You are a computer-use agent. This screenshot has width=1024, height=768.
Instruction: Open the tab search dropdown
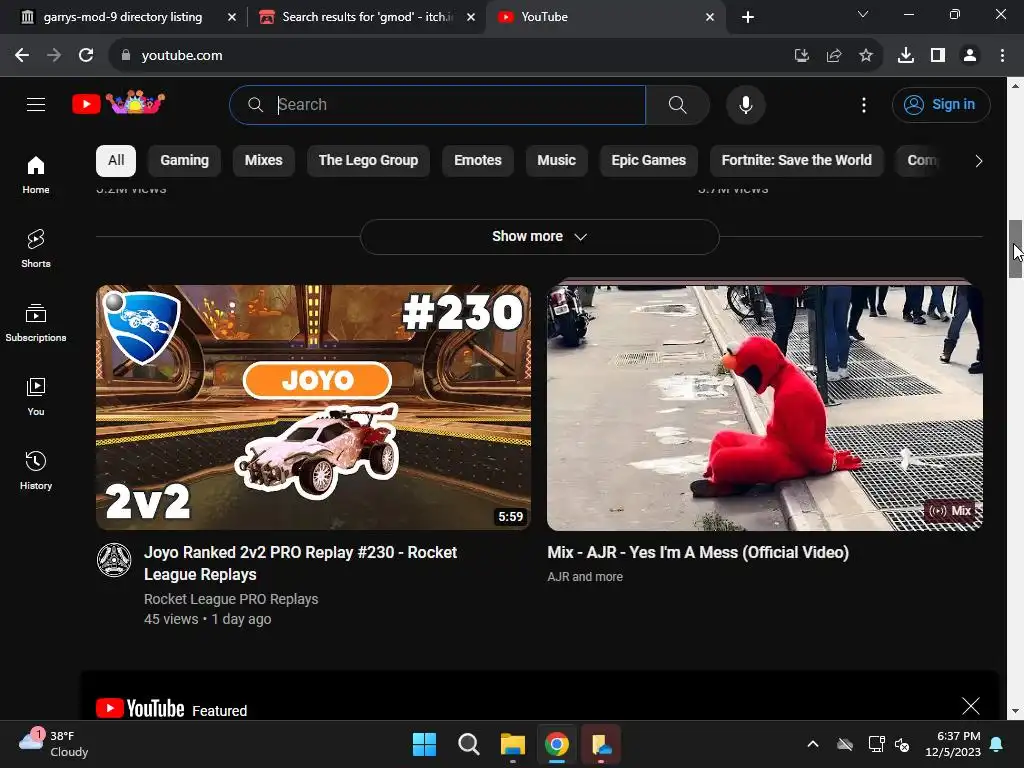tap(863, 14)
